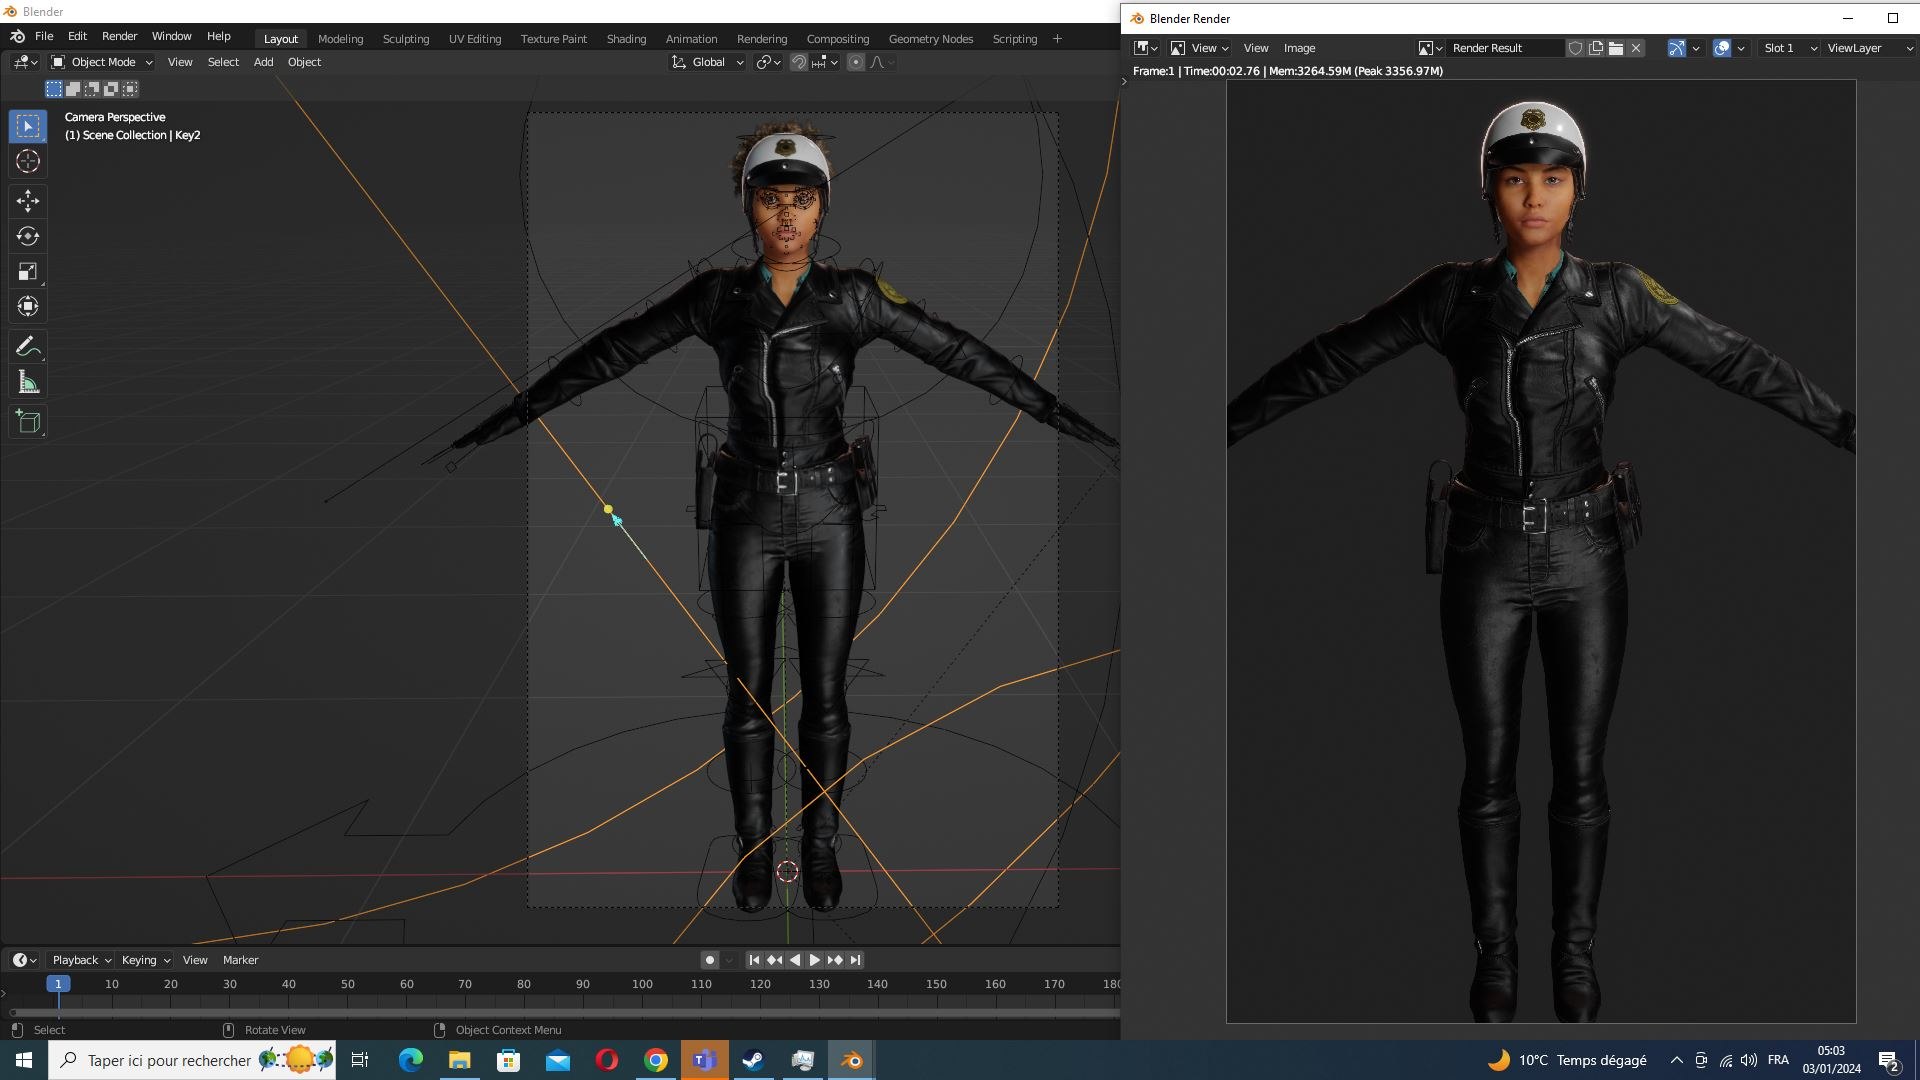The image size is (1920, 1080).
Task: Open Keying popover in timeline
Action: pos(145,960)
